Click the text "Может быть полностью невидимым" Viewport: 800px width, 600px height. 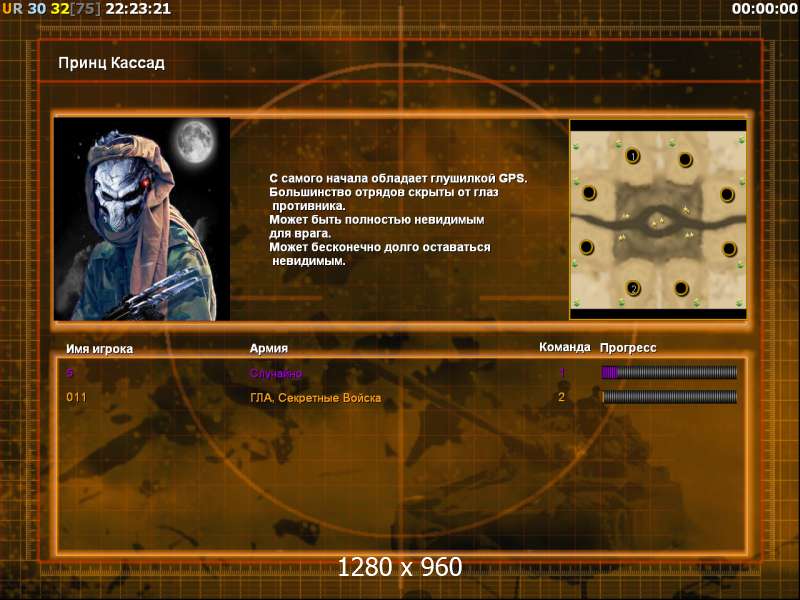pyautogui.click(x=377, y=220)
